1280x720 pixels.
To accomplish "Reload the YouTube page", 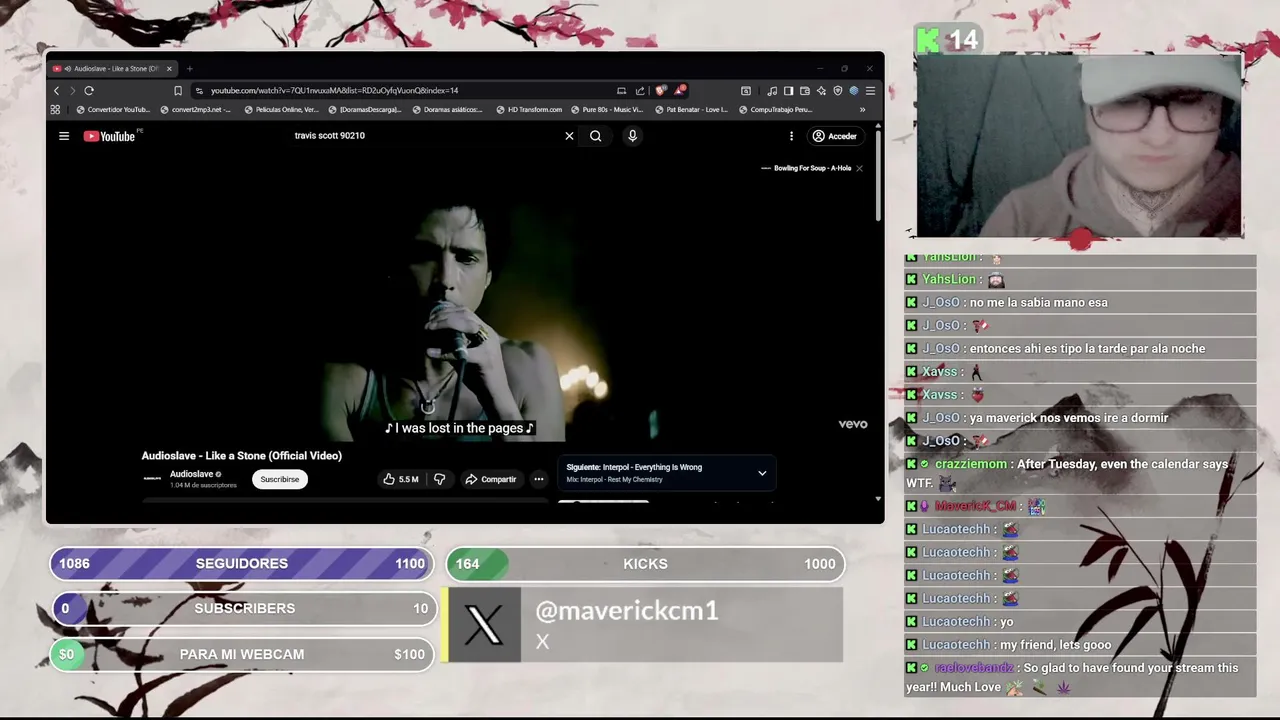I will coord(89,90).
